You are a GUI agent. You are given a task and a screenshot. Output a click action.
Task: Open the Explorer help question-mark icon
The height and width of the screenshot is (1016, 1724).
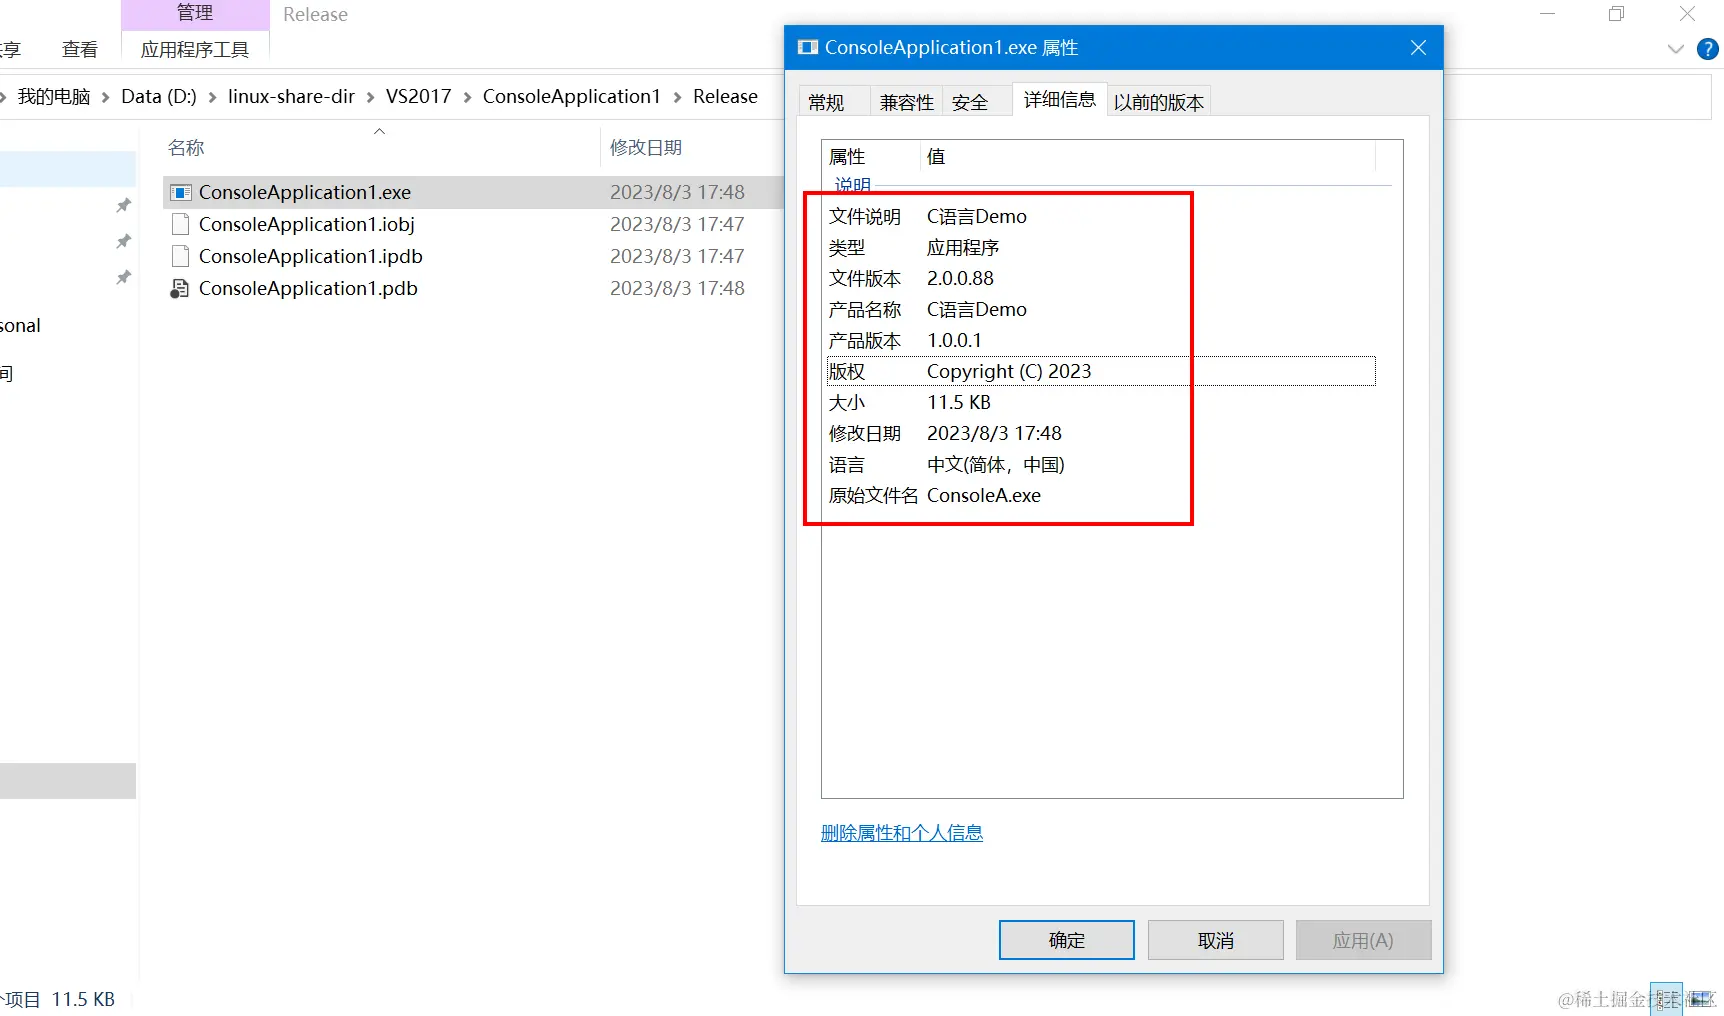(x=1708, y=49)
